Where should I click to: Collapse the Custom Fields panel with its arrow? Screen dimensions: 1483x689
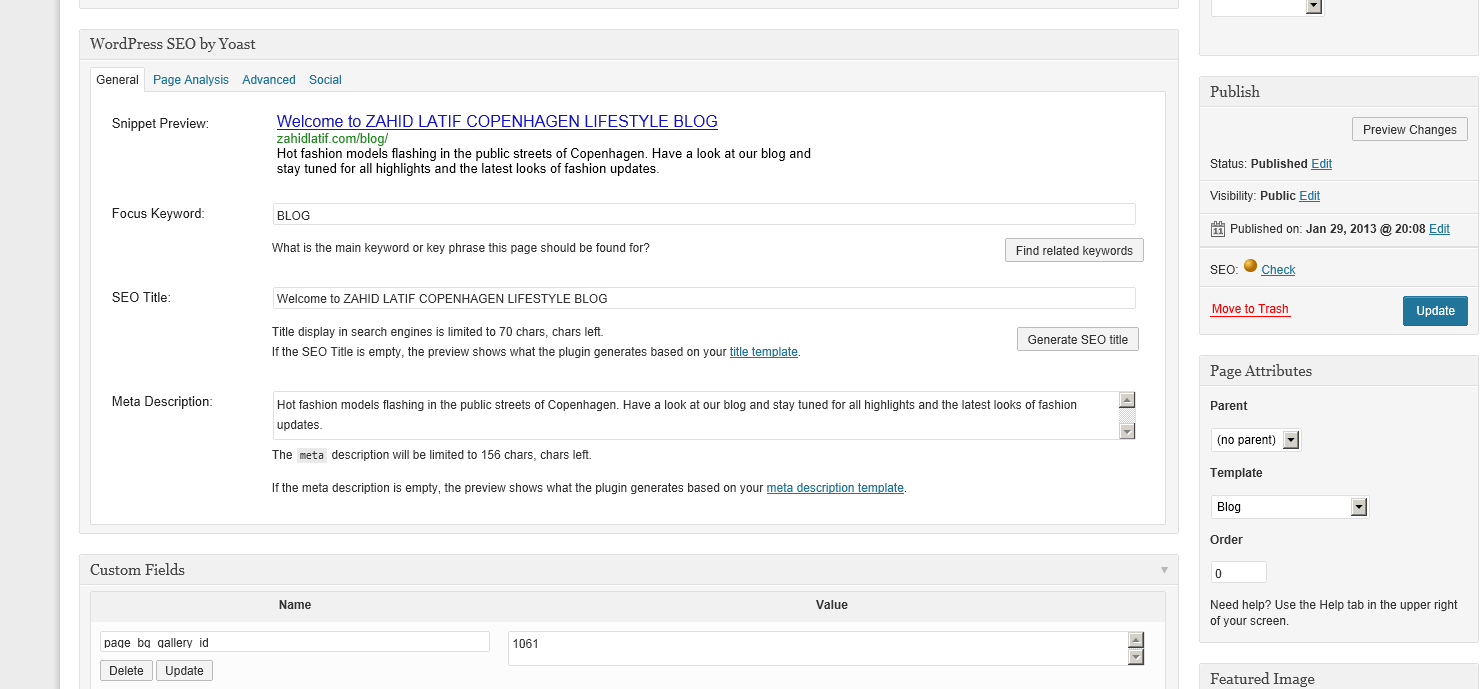coord(1164,570)
